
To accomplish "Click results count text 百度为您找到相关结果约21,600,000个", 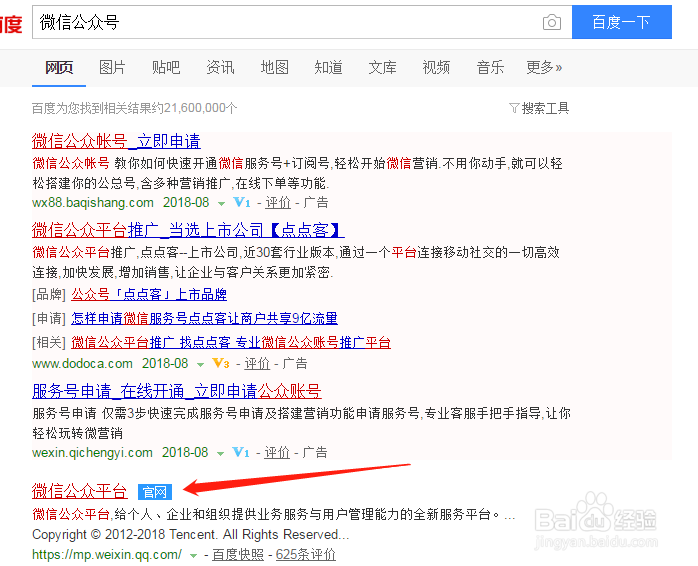I will [x=134, y=108].
